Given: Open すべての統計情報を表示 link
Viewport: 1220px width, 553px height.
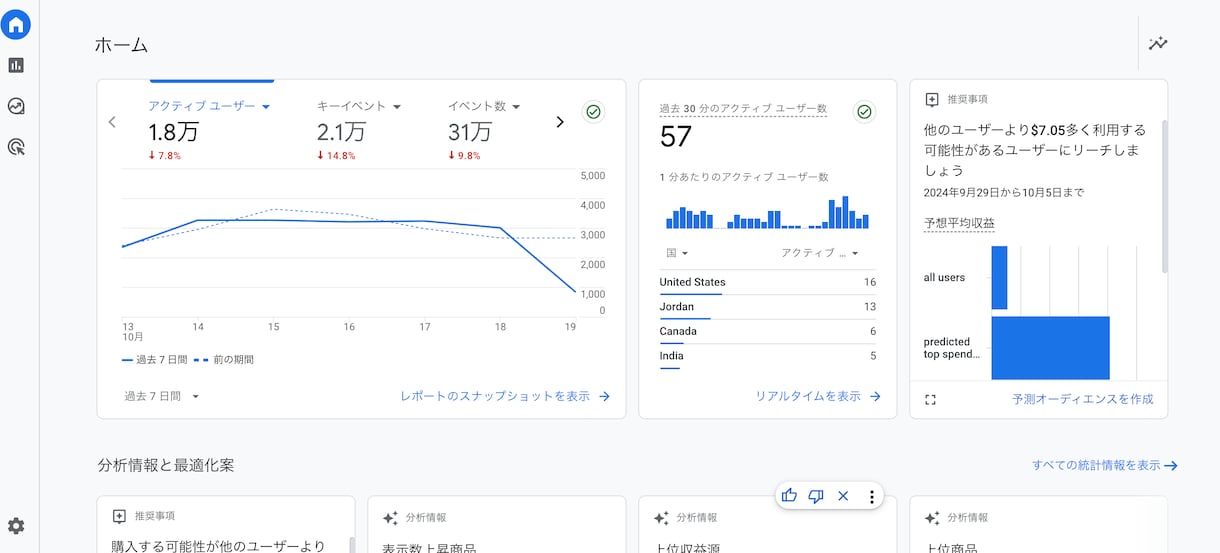Looking at the screenshot, I should (1105, 465).
